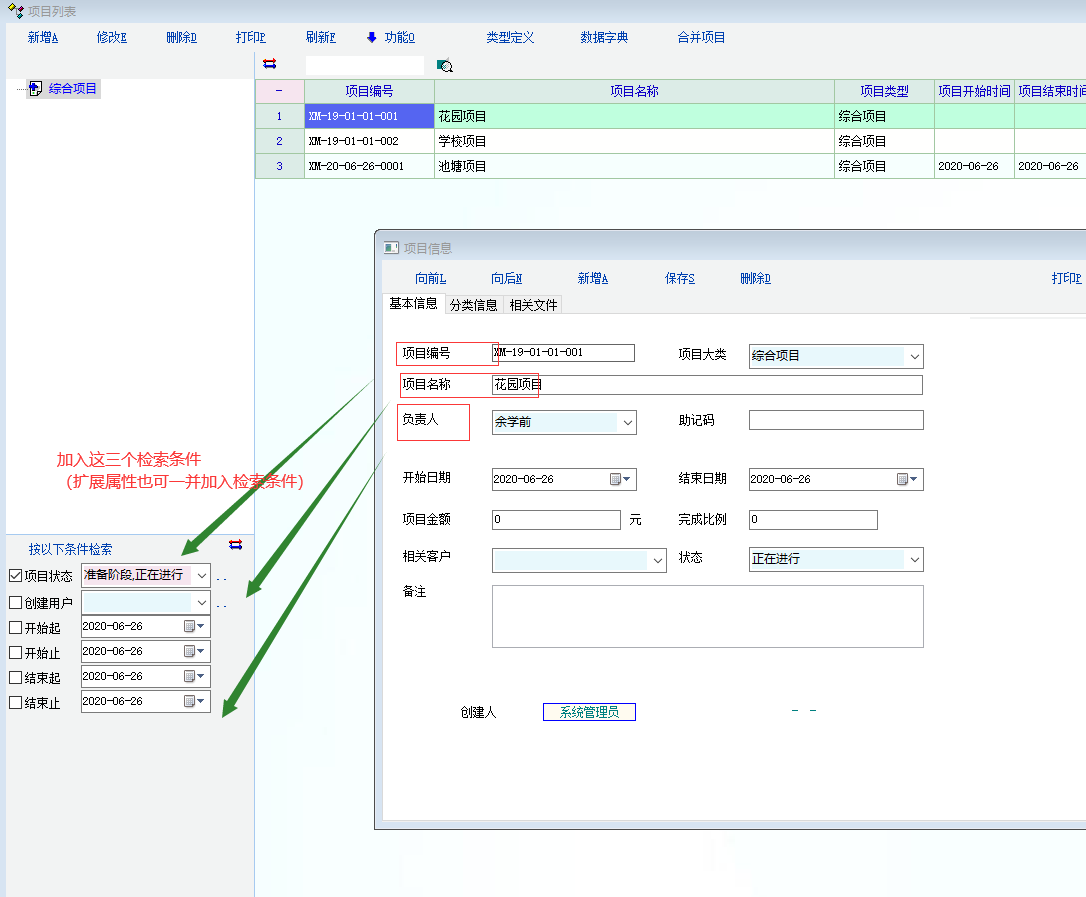This screenshot has width=1086, height=897.
Task: Expand the 状态 dropdown showing 正在进行
Action: pyautogui.click(x=914, y=560)
